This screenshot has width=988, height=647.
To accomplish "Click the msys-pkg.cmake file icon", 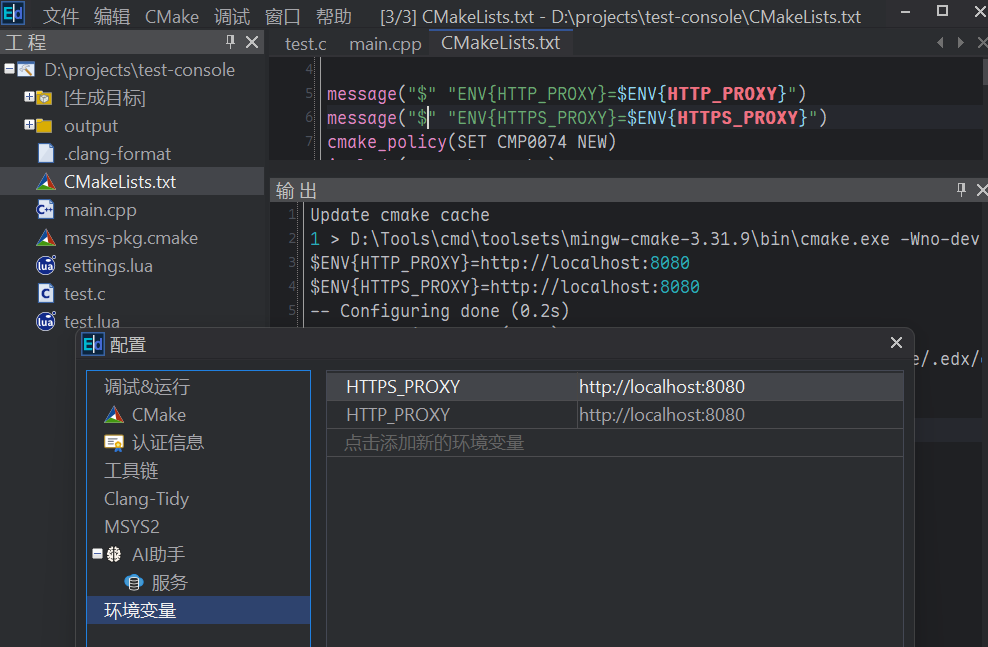I will click(45, 238).
